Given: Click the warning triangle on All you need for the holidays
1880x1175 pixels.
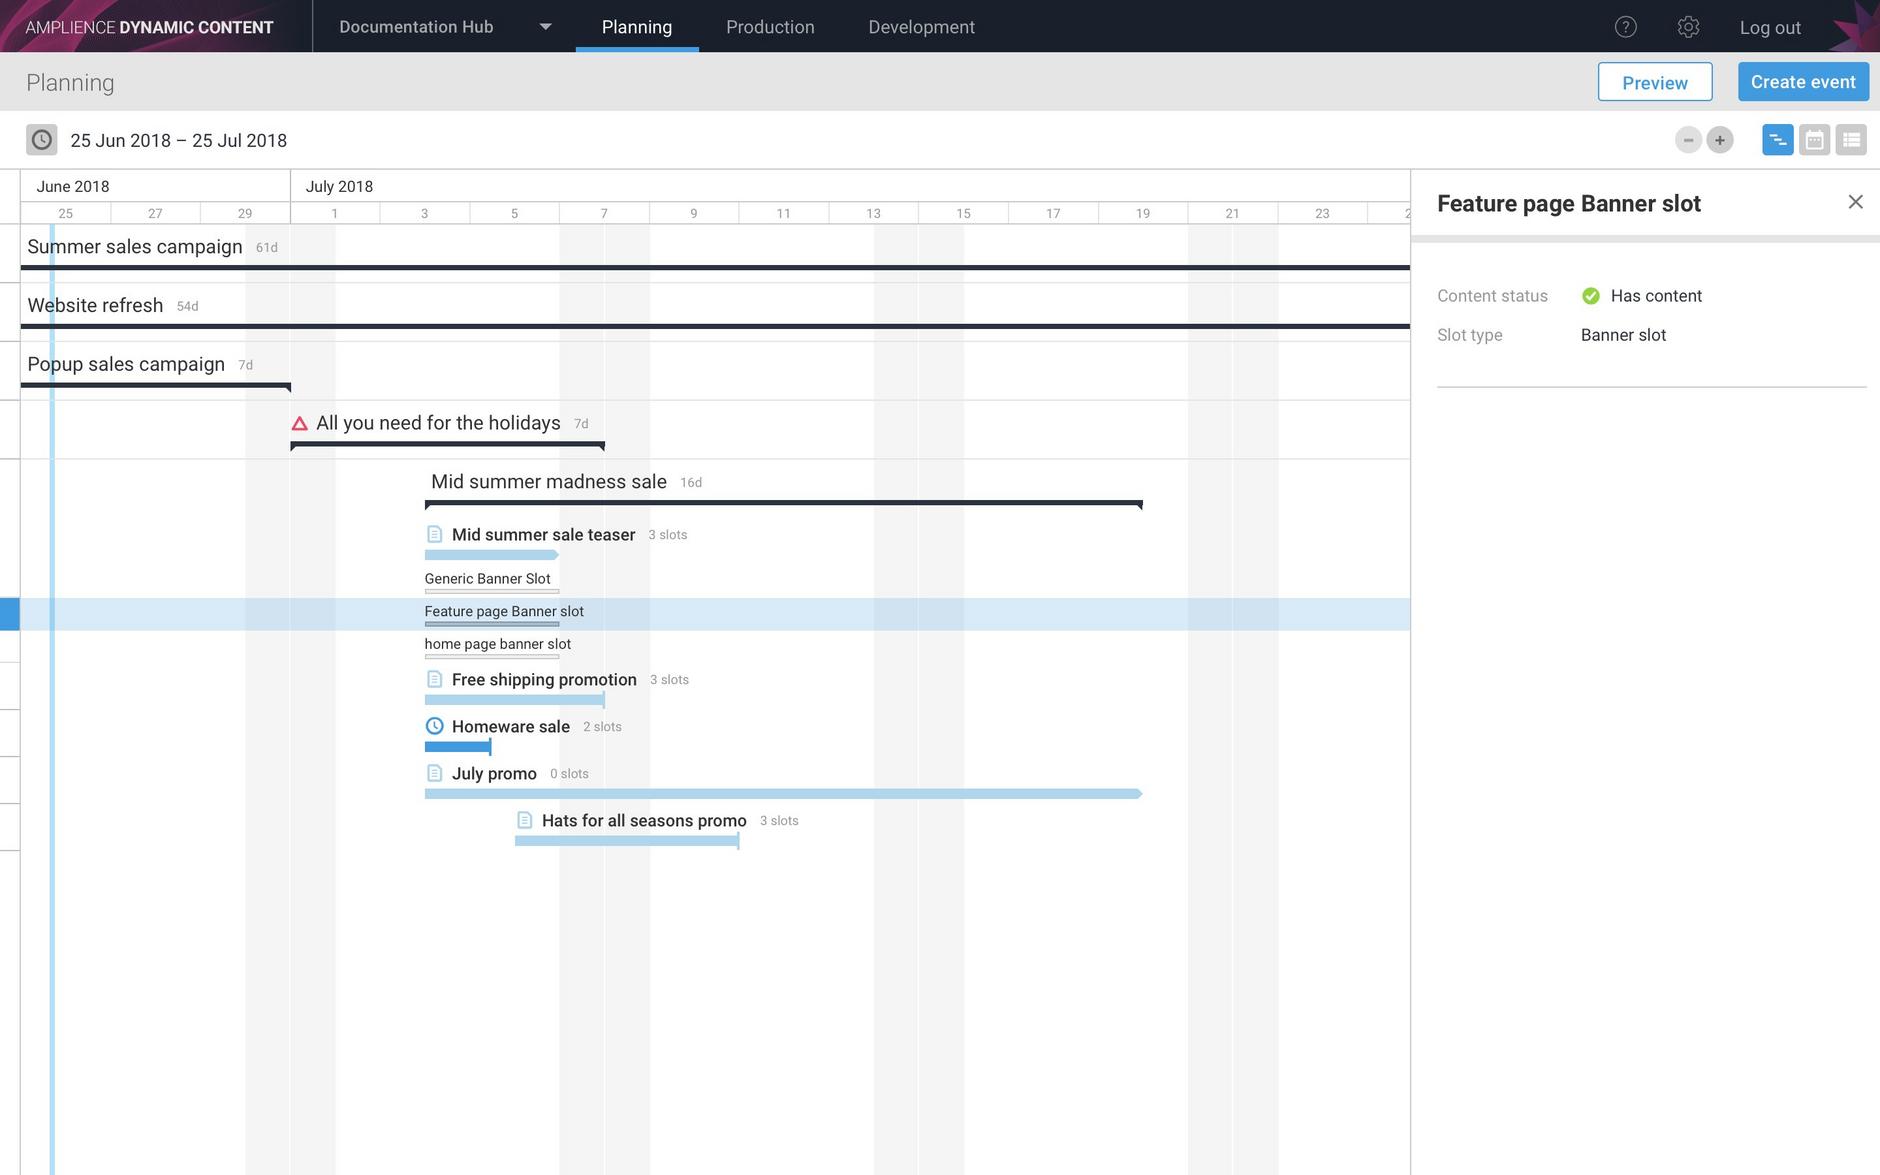Looking at the screenshot, I should (x=298, y=422).
